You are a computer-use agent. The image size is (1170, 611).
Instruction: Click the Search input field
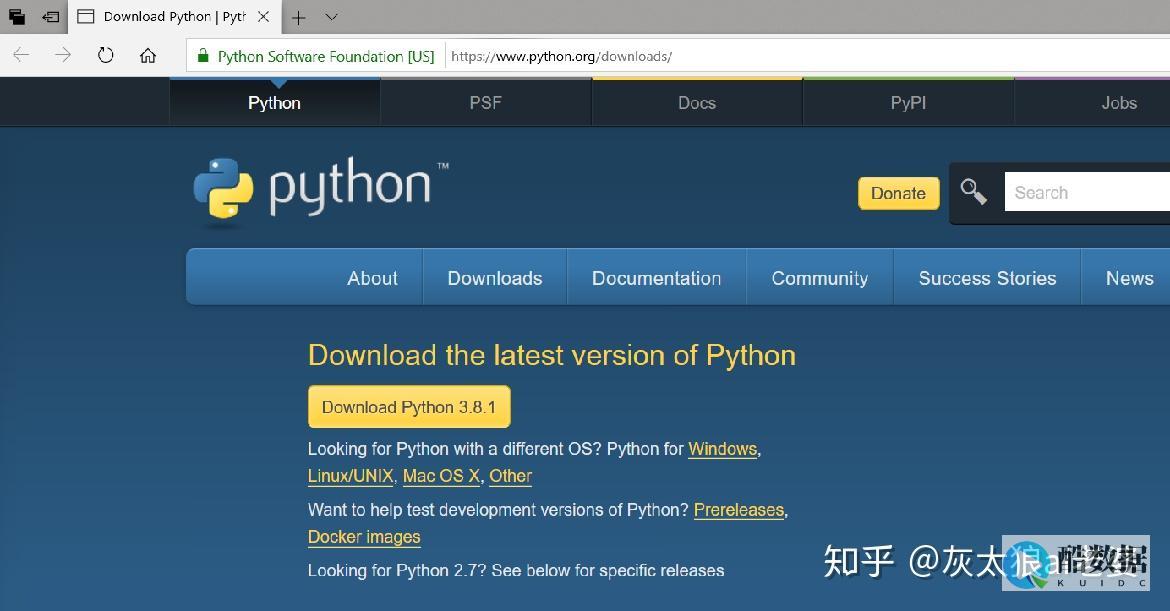pyautogui.click(x=1087, y=192)
